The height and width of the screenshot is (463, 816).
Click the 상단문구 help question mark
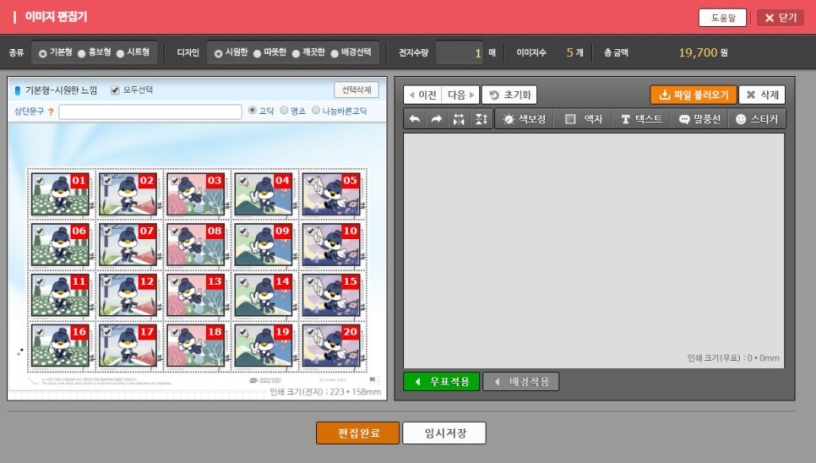click(50, 112)
